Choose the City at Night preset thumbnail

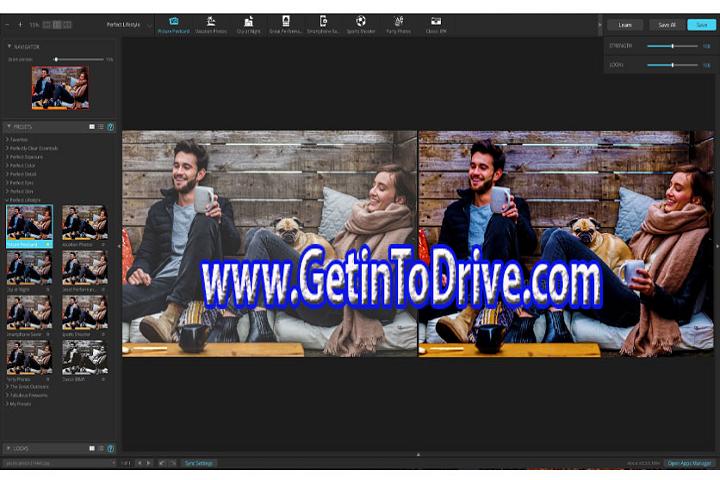click(29, 268)
